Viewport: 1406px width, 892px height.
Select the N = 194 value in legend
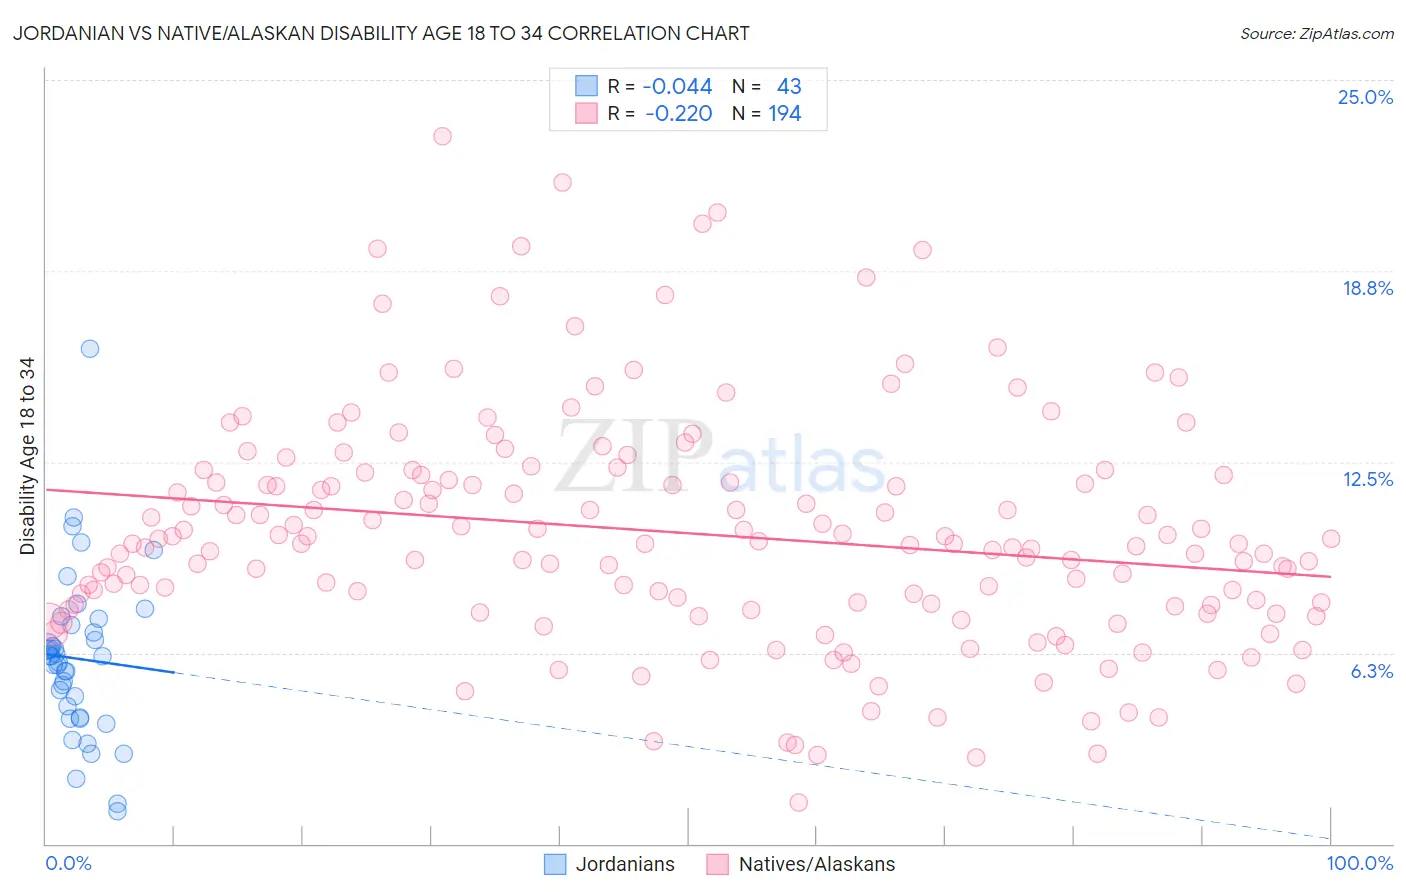[767, 113]
